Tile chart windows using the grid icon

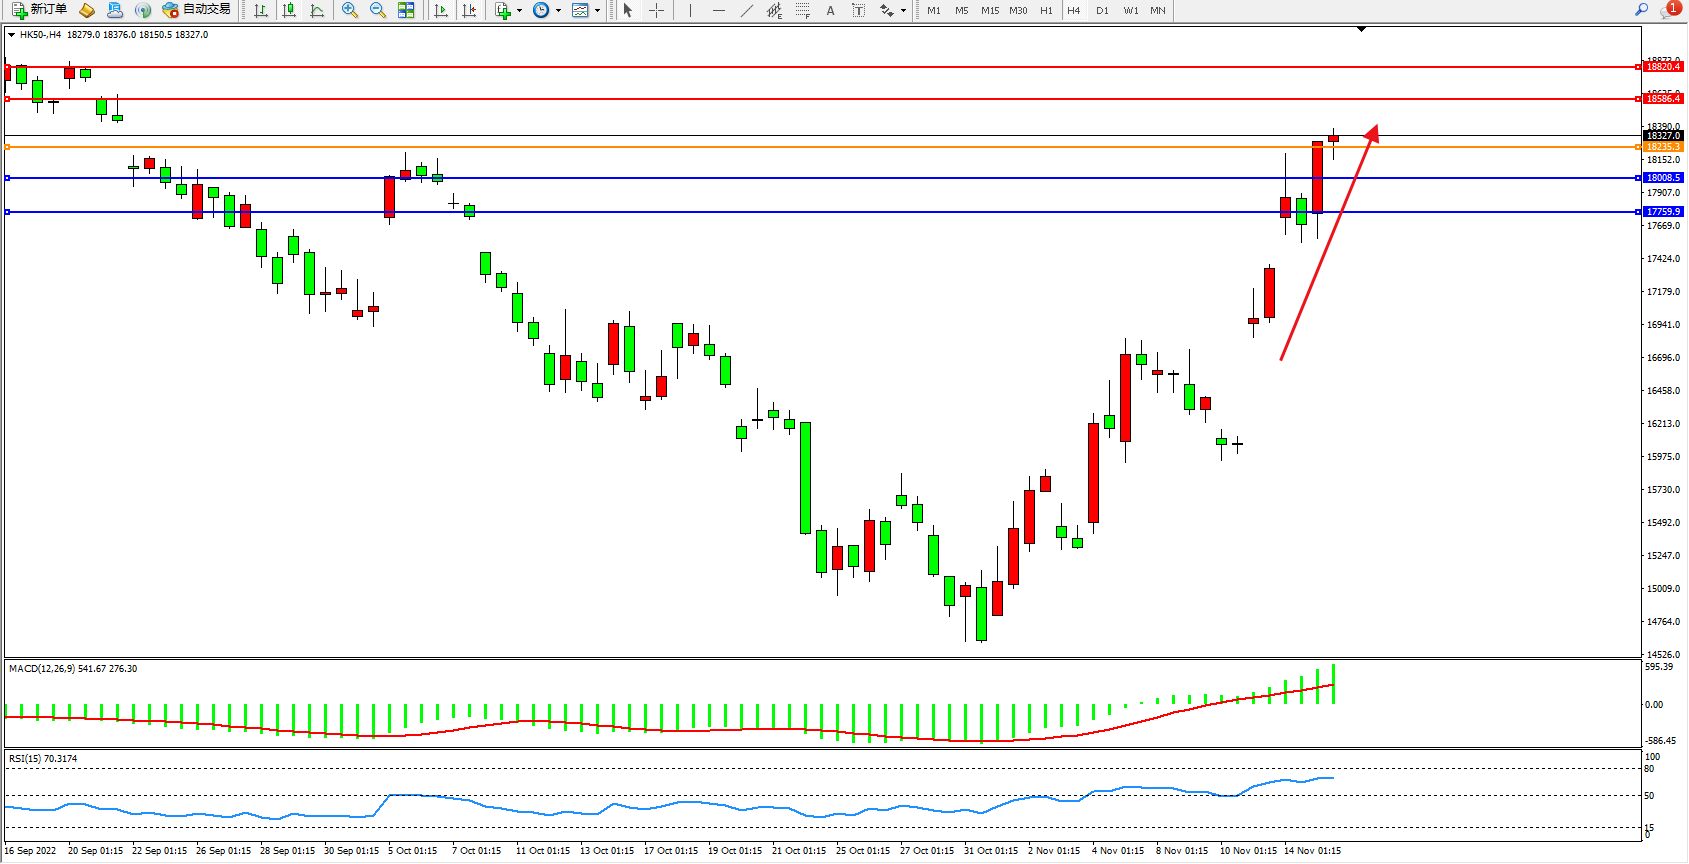coord(406,10)
